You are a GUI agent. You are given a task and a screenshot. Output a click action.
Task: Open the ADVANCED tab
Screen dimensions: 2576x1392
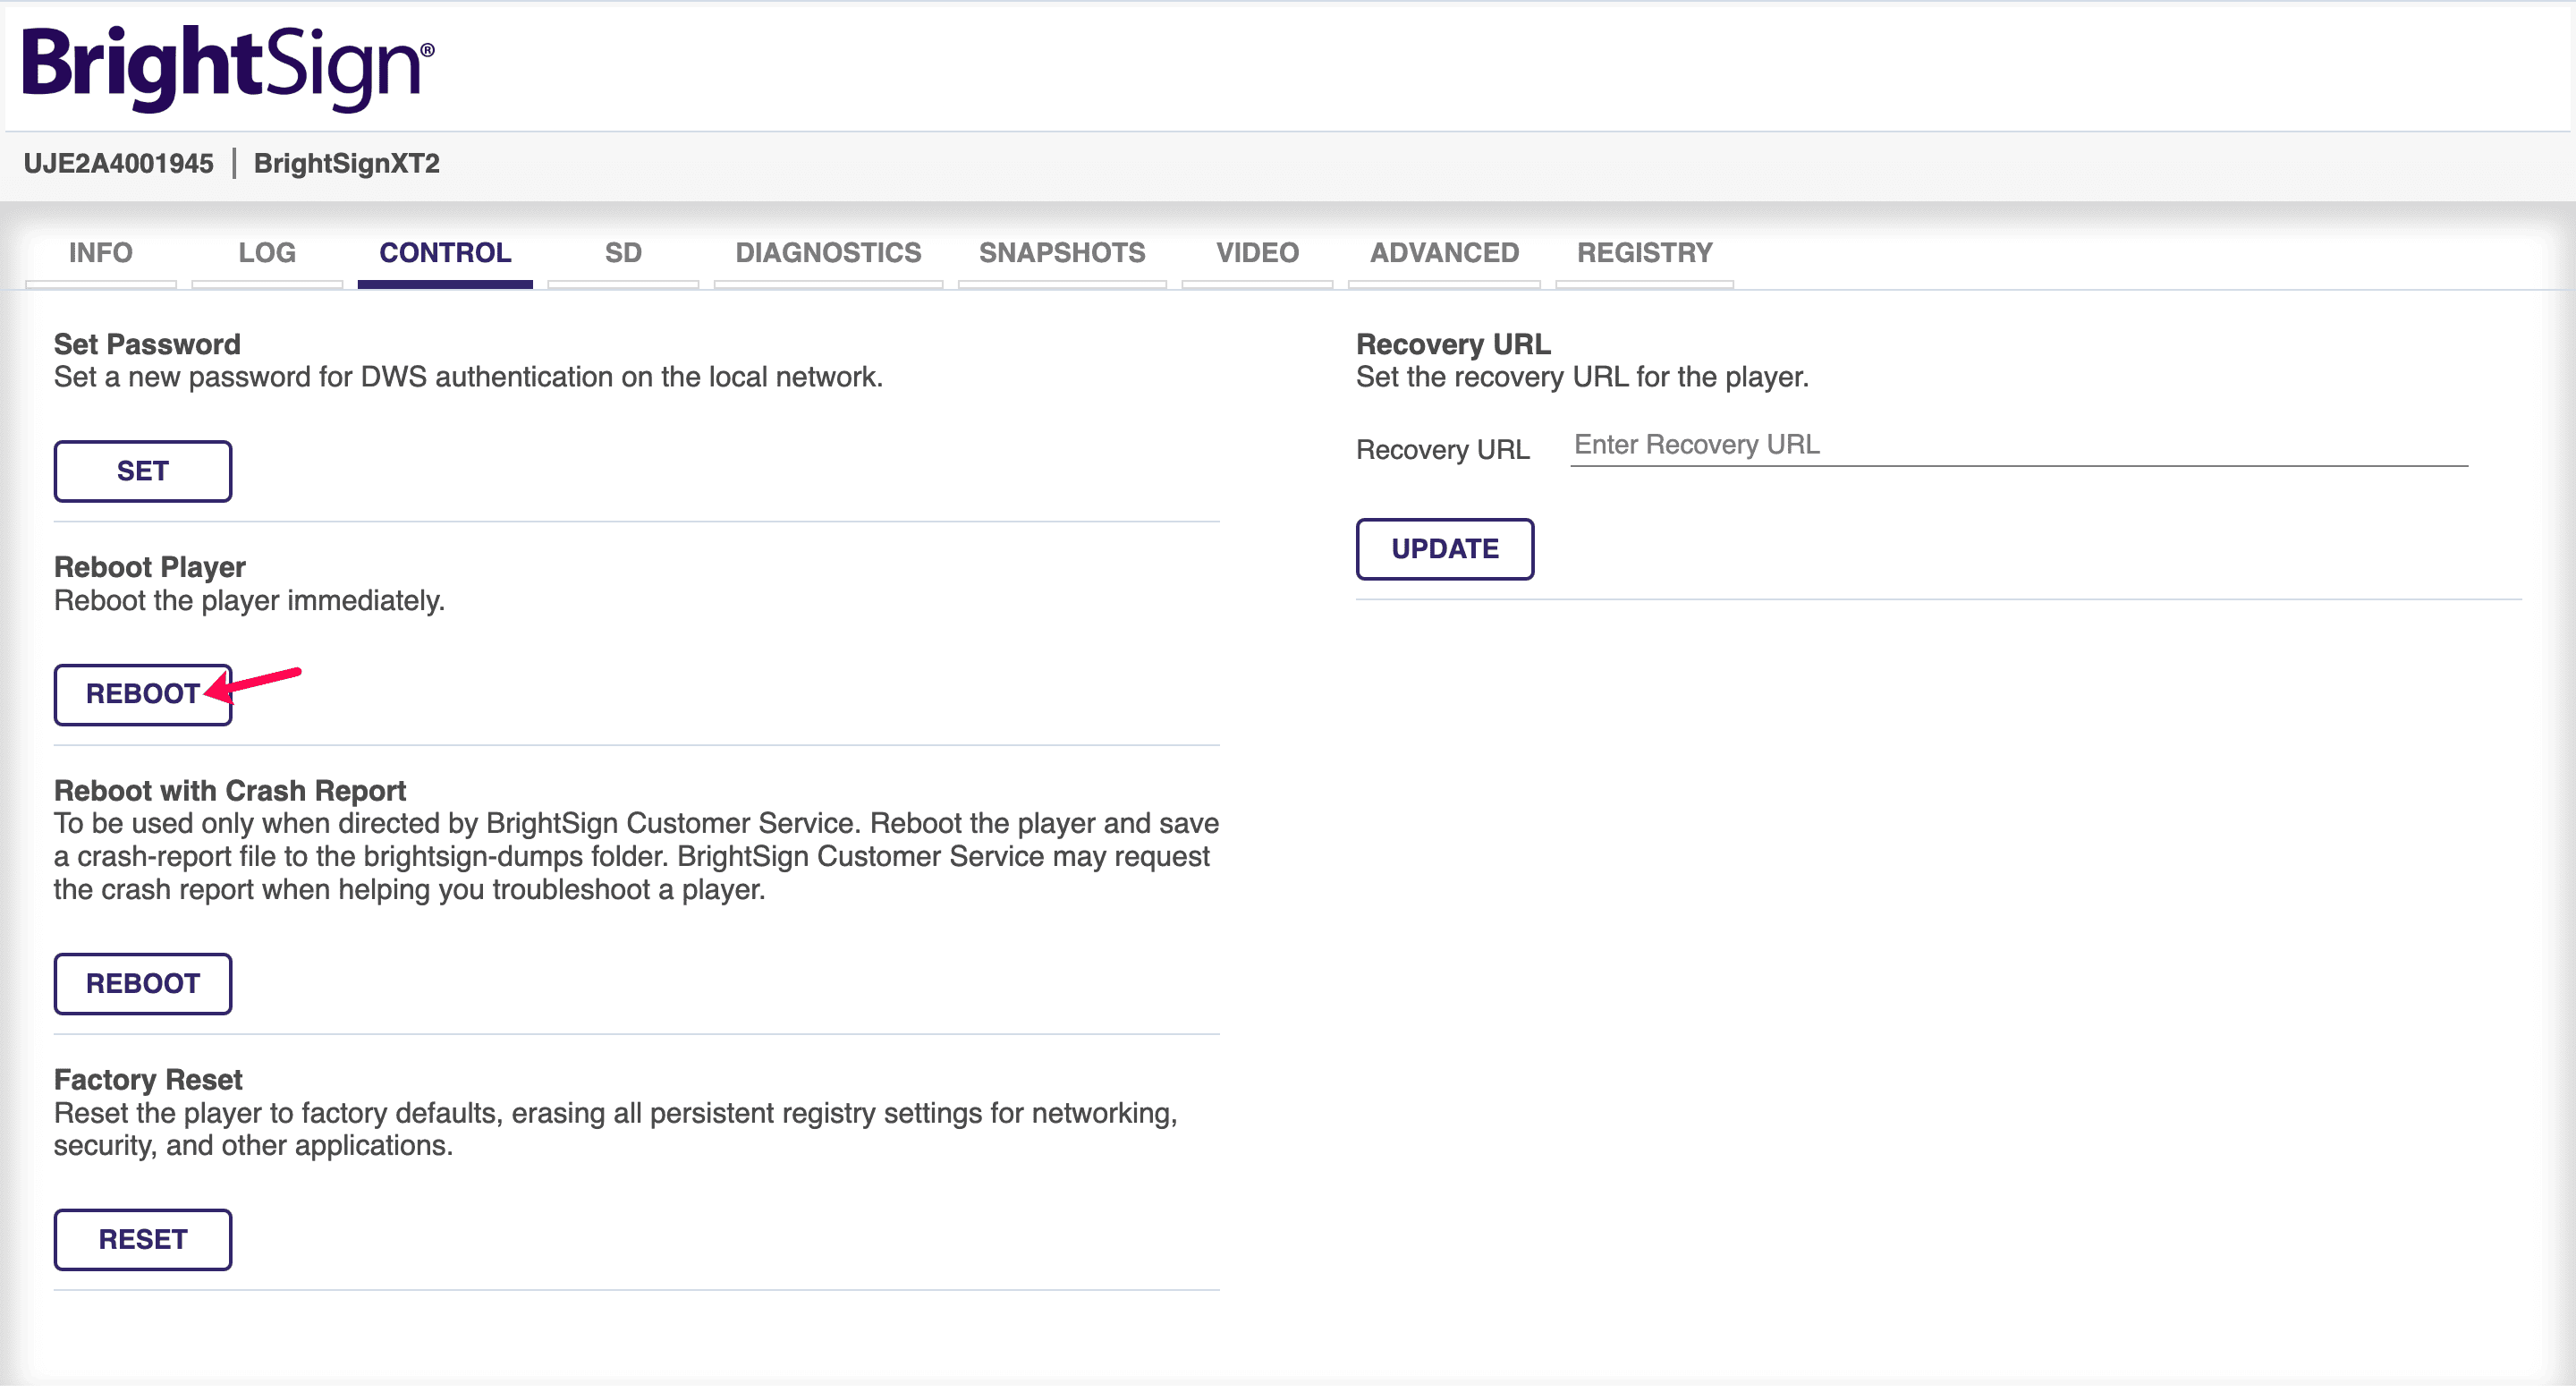1443,252
